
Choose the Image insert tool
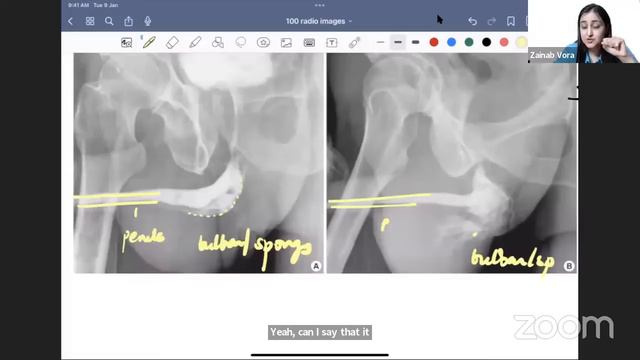click(286, 42)
